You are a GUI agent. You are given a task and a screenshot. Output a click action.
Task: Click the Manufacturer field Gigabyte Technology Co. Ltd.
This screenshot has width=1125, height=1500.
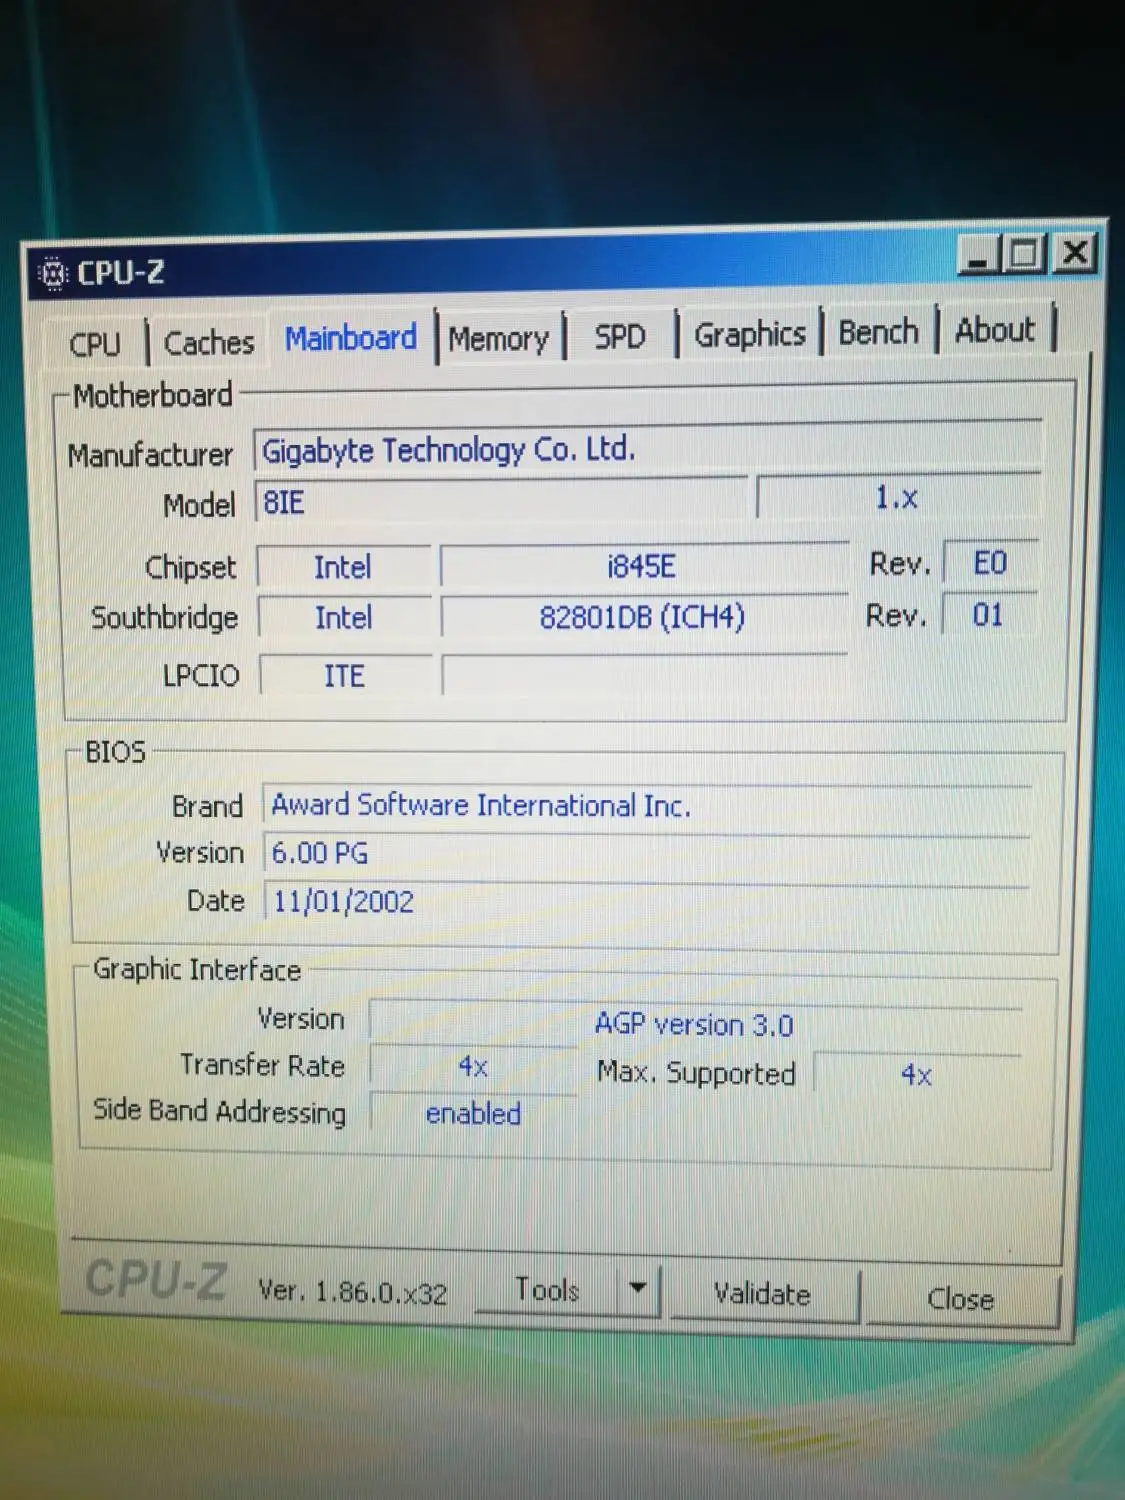(648, 449)
